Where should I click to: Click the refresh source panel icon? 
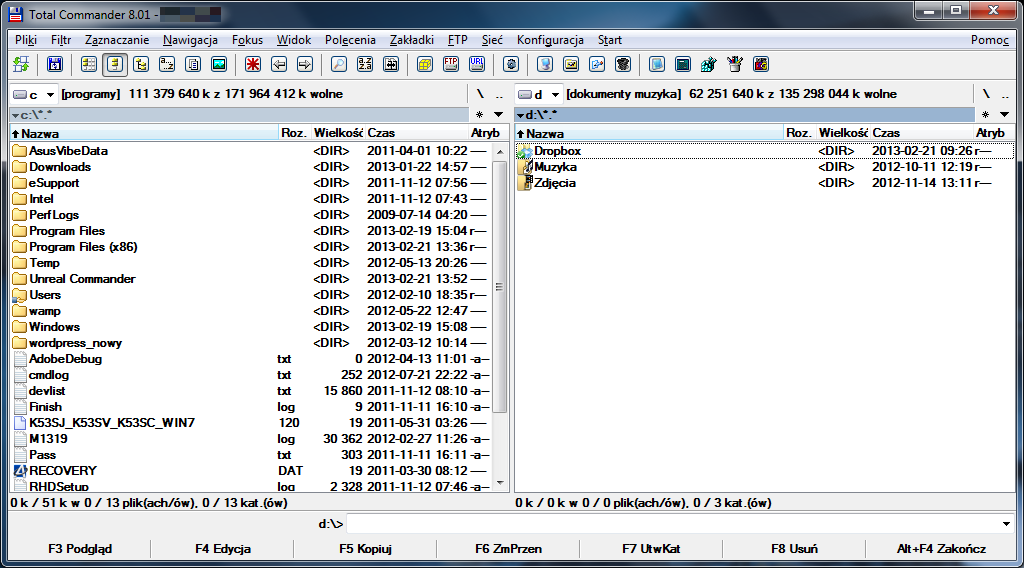(21, 64)
